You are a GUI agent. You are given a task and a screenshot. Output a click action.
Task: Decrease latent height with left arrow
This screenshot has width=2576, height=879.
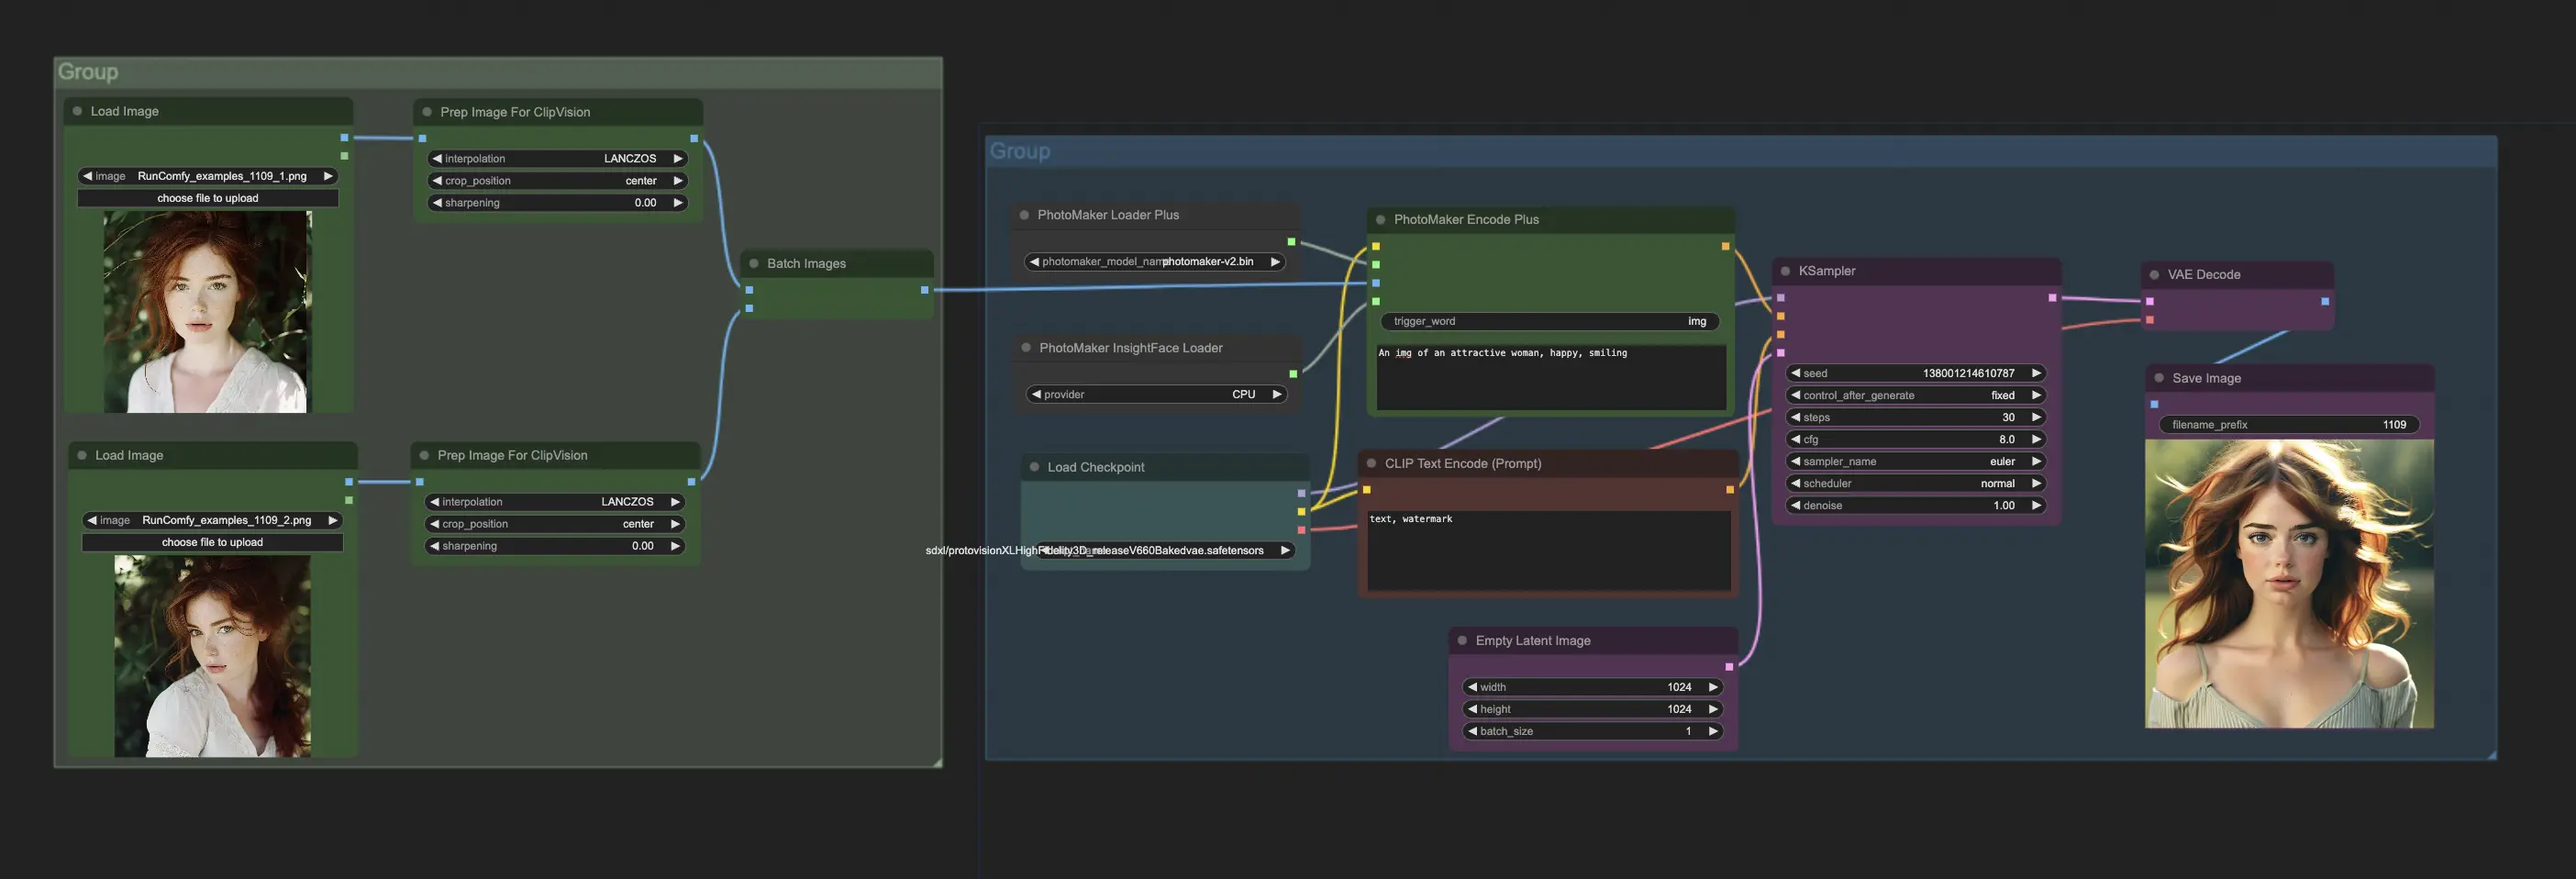(1472, 709)
